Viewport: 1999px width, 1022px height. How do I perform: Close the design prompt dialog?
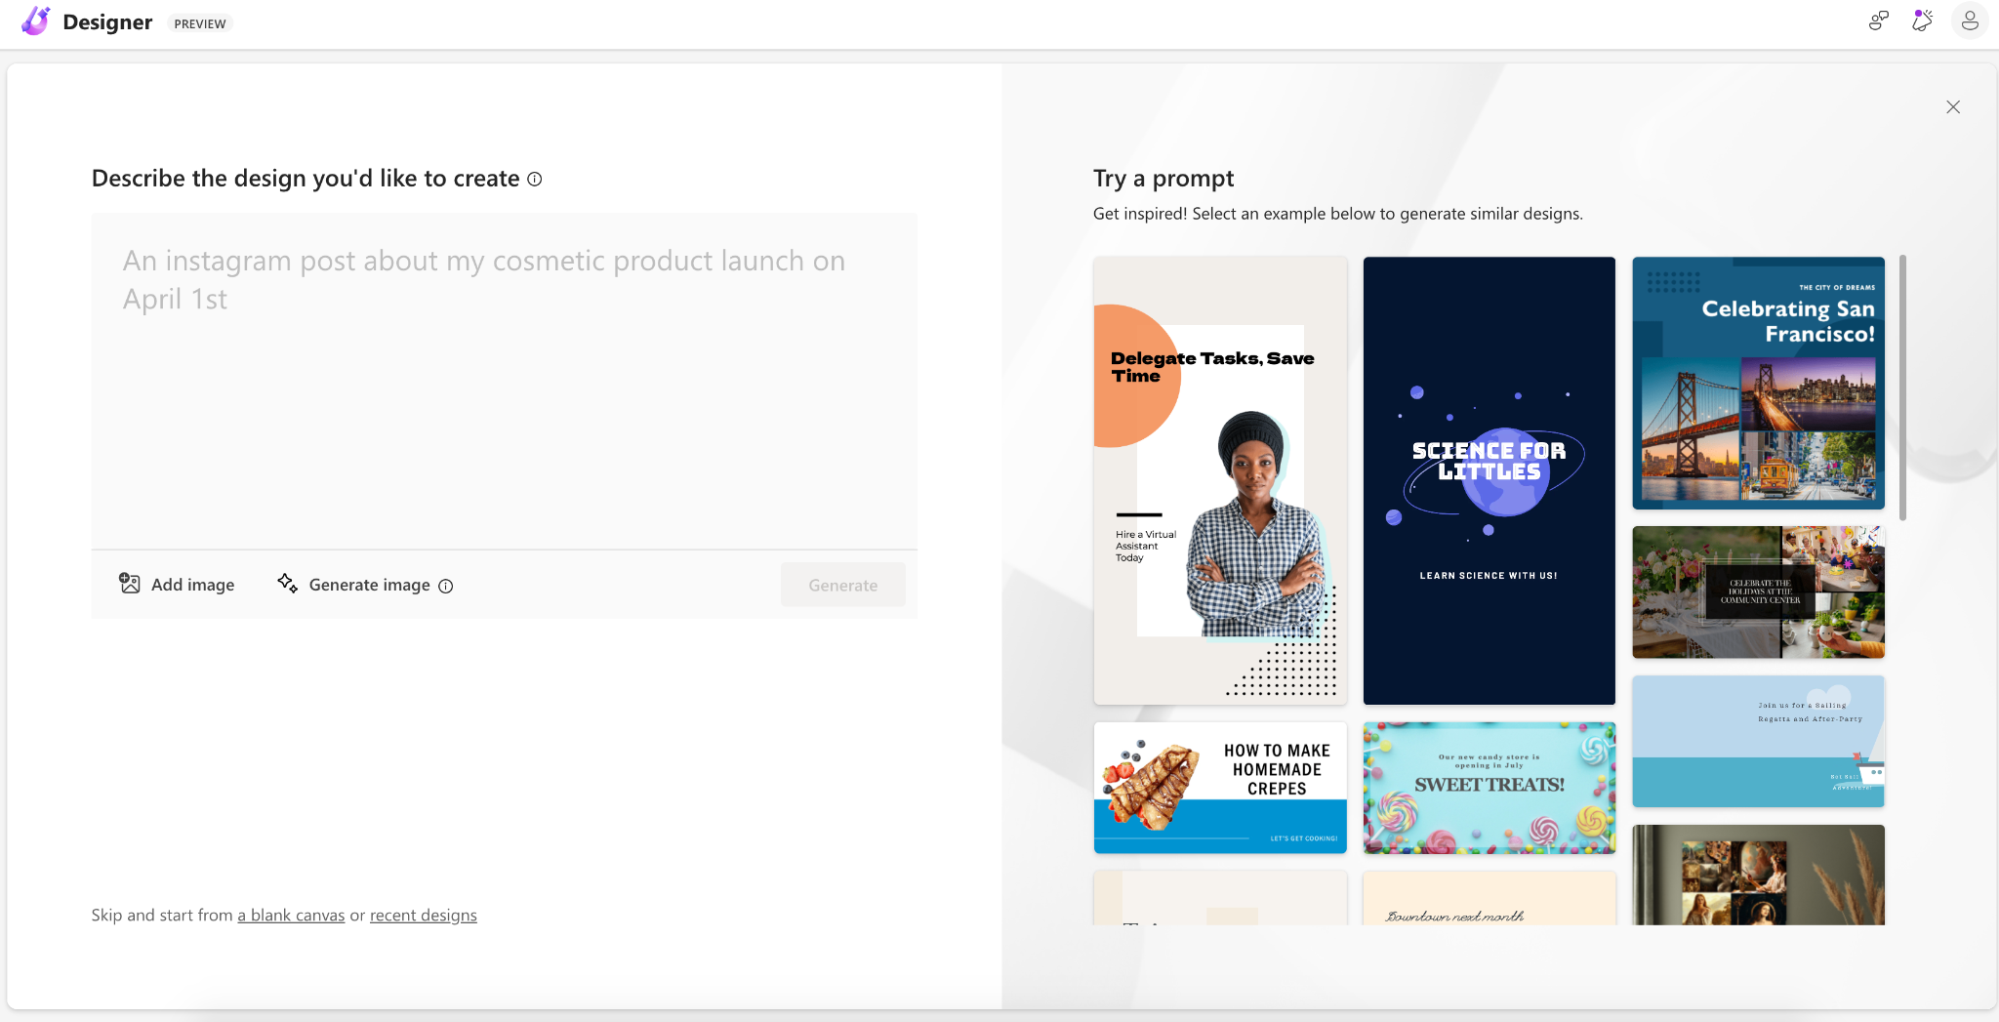pos(1952,107)
